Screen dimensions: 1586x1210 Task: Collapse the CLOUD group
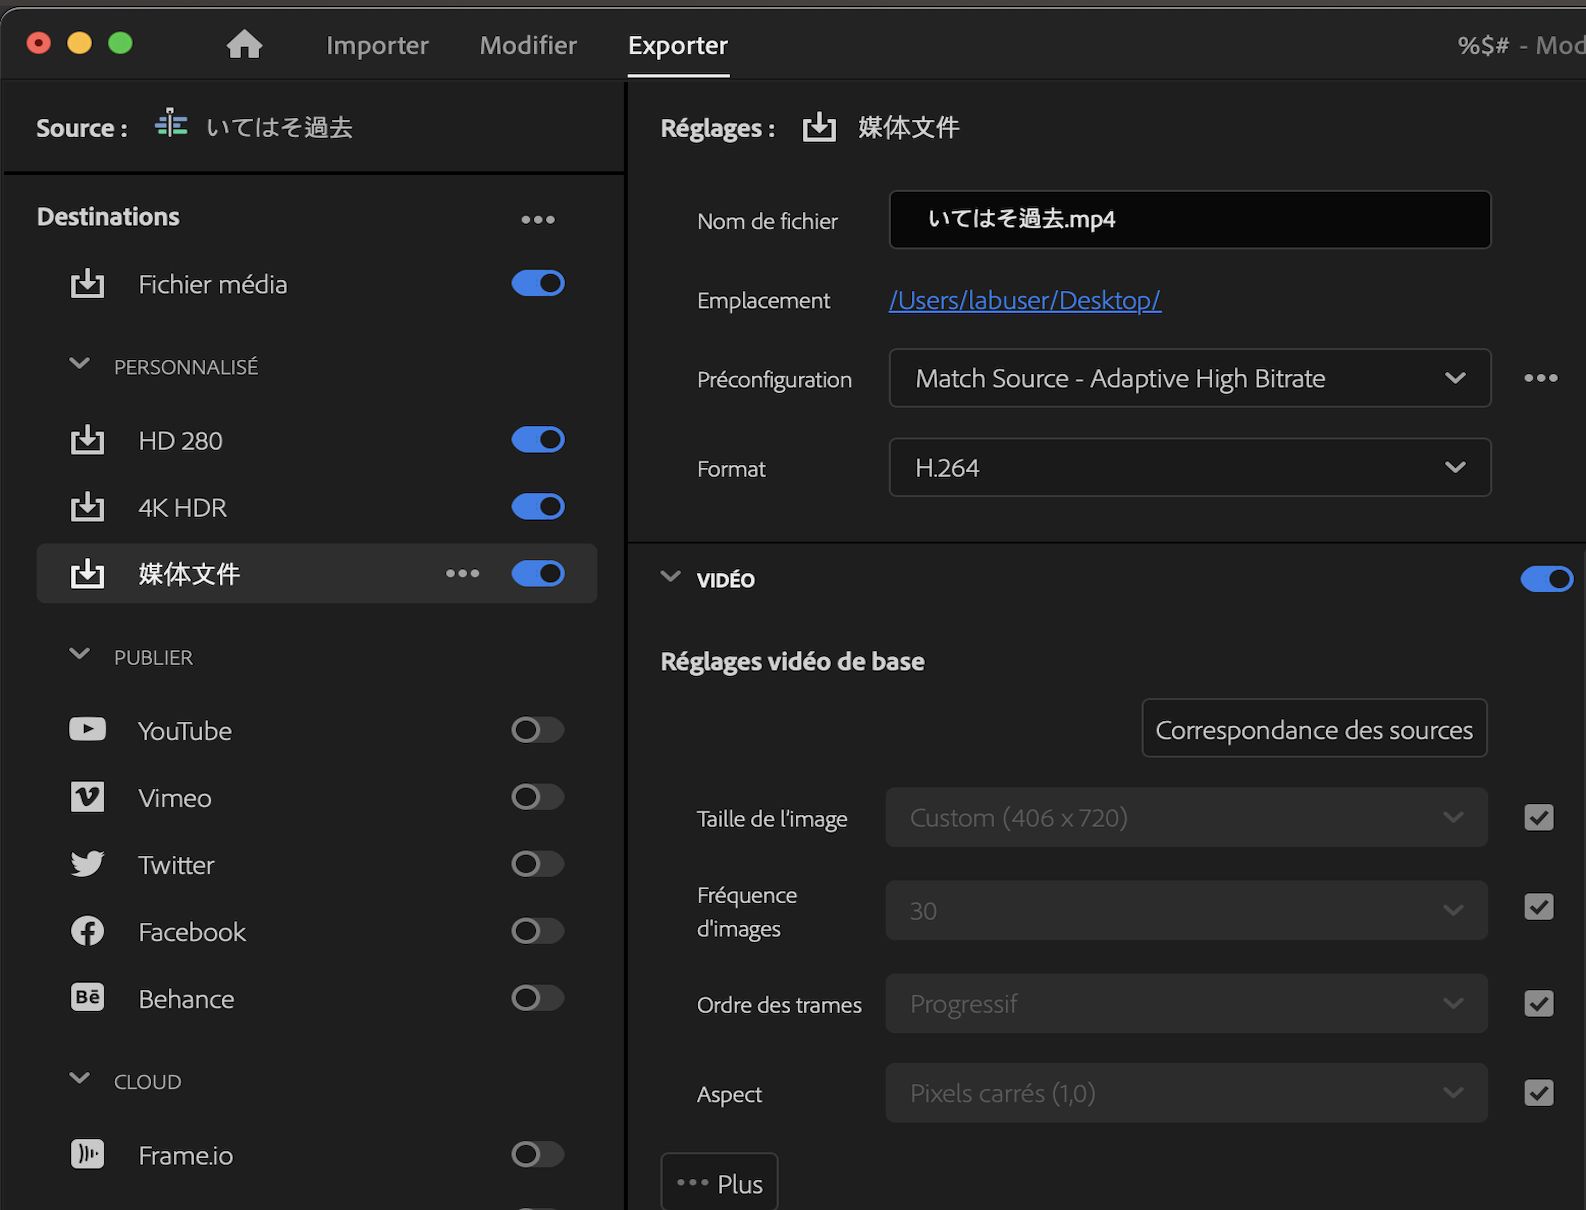coord(80,1079)
